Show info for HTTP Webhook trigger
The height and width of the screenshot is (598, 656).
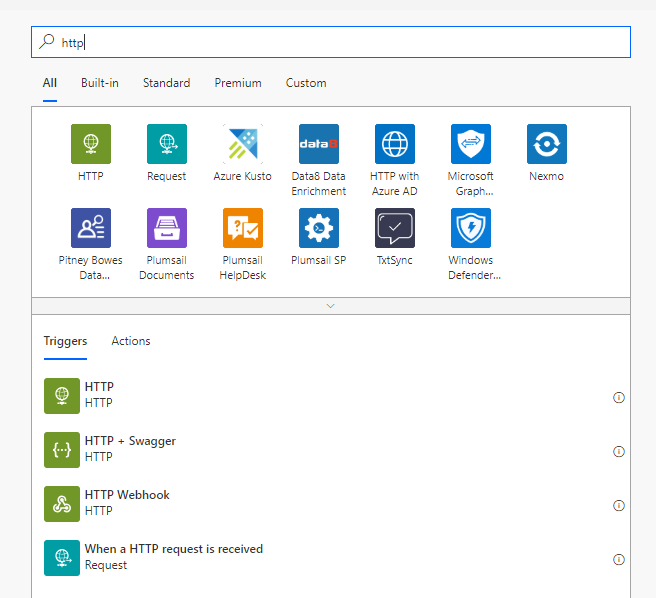coord(619,506)
